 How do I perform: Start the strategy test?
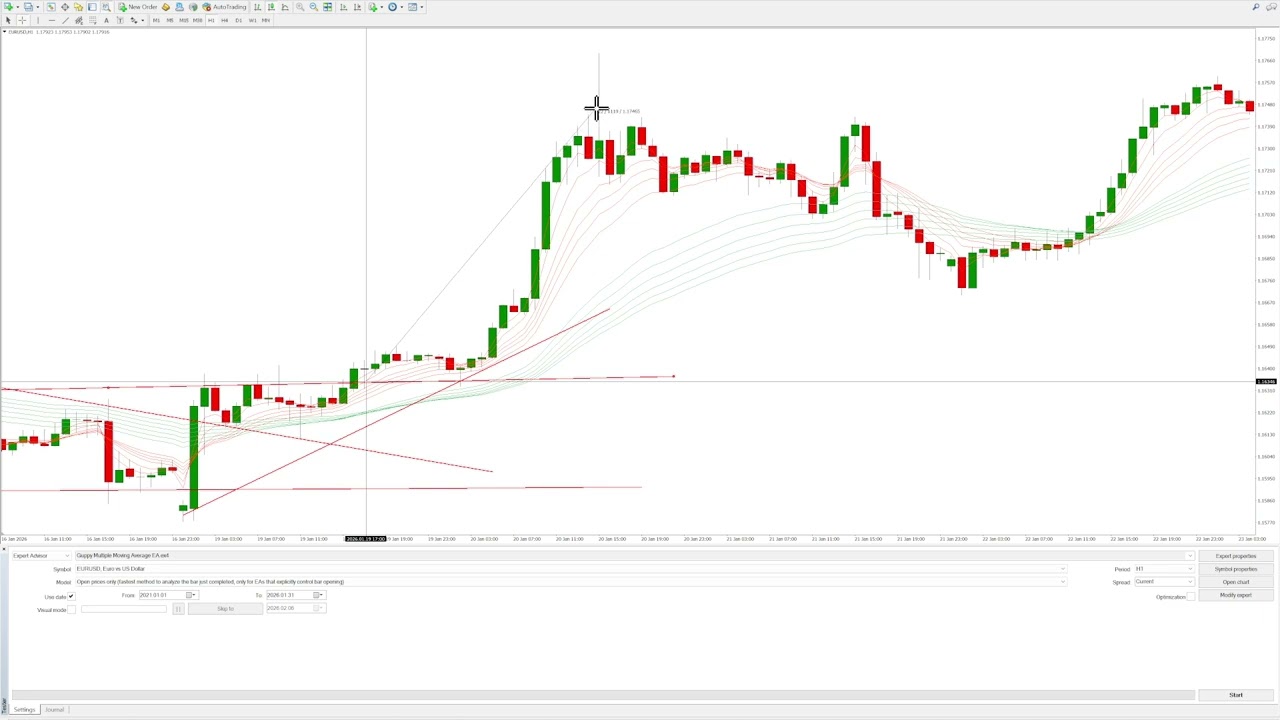click(x=1236, y=695)
